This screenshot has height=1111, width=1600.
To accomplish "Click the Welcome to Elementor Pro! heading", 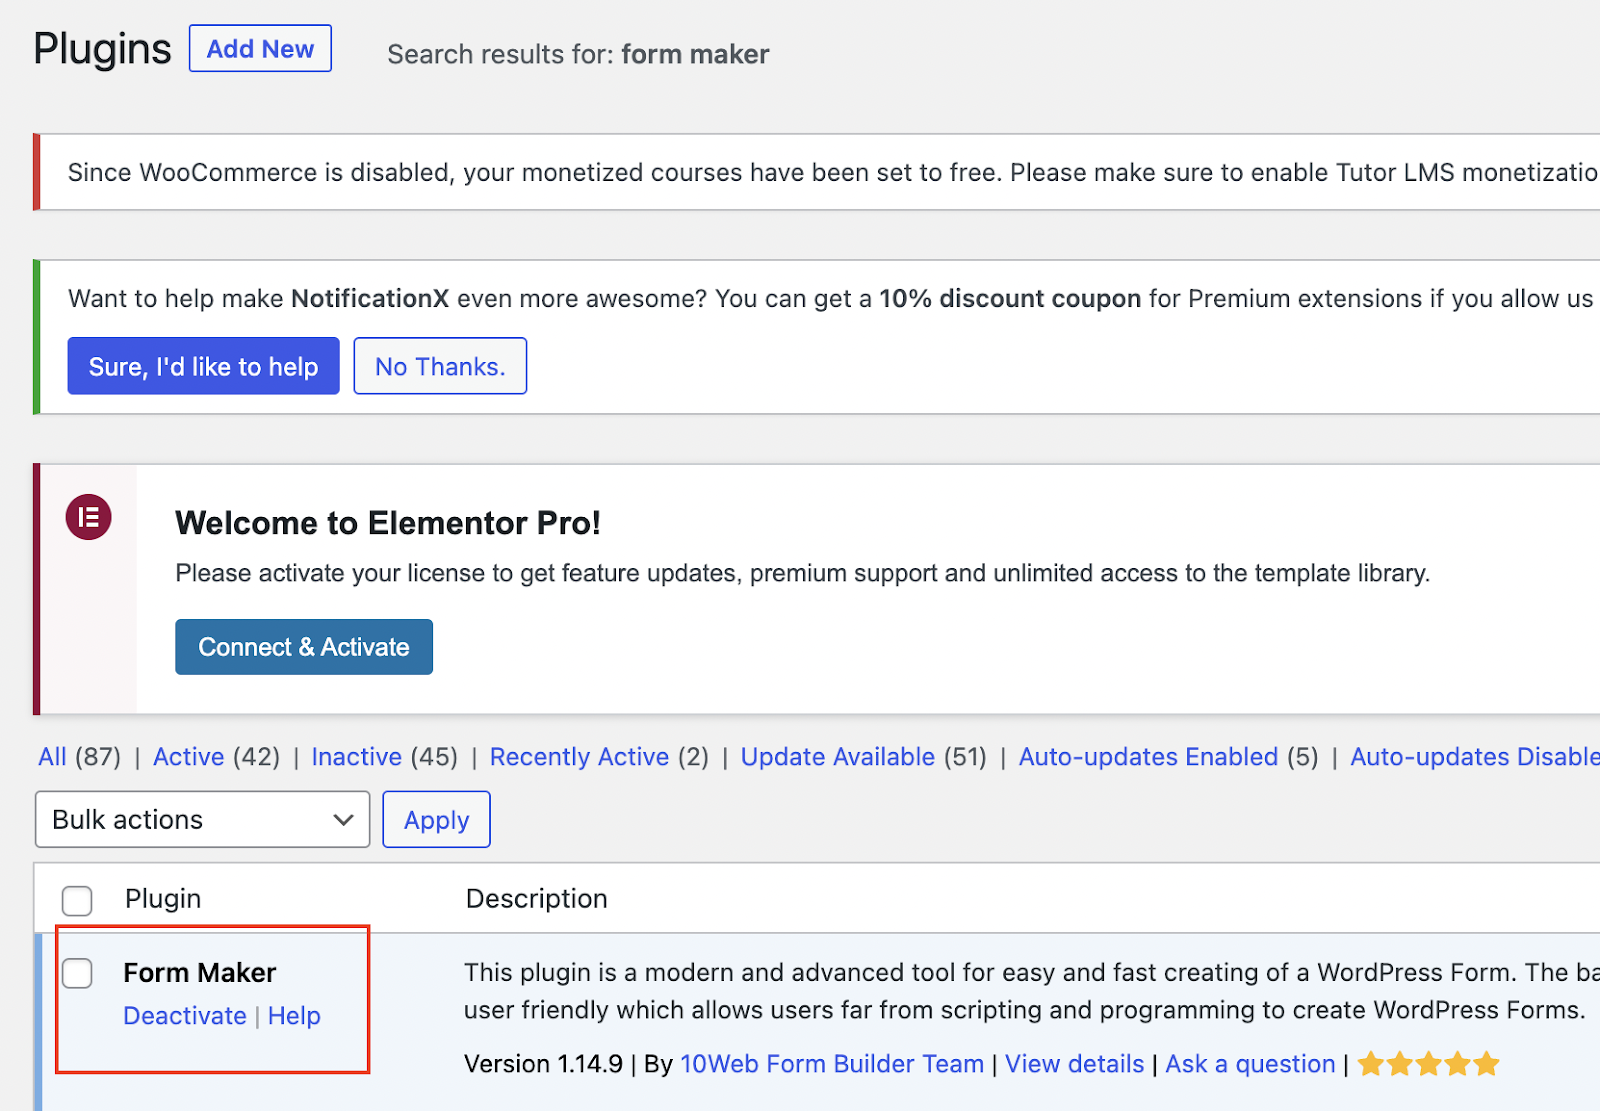I will [x=388, y=523].
